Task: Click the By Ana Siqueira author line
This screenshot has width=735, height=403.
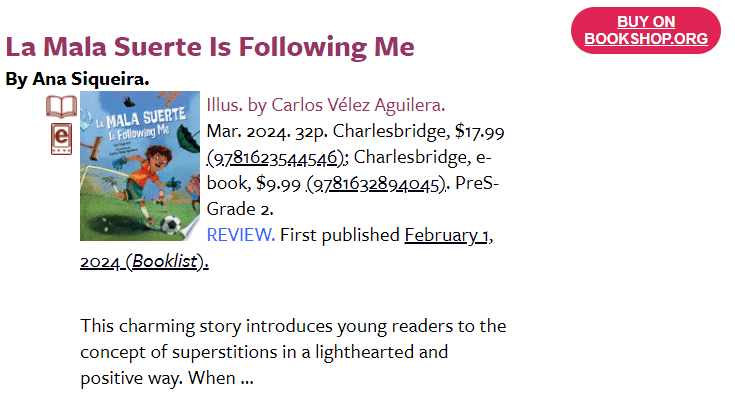Action: pyautogui.click(x=77, y=78)
